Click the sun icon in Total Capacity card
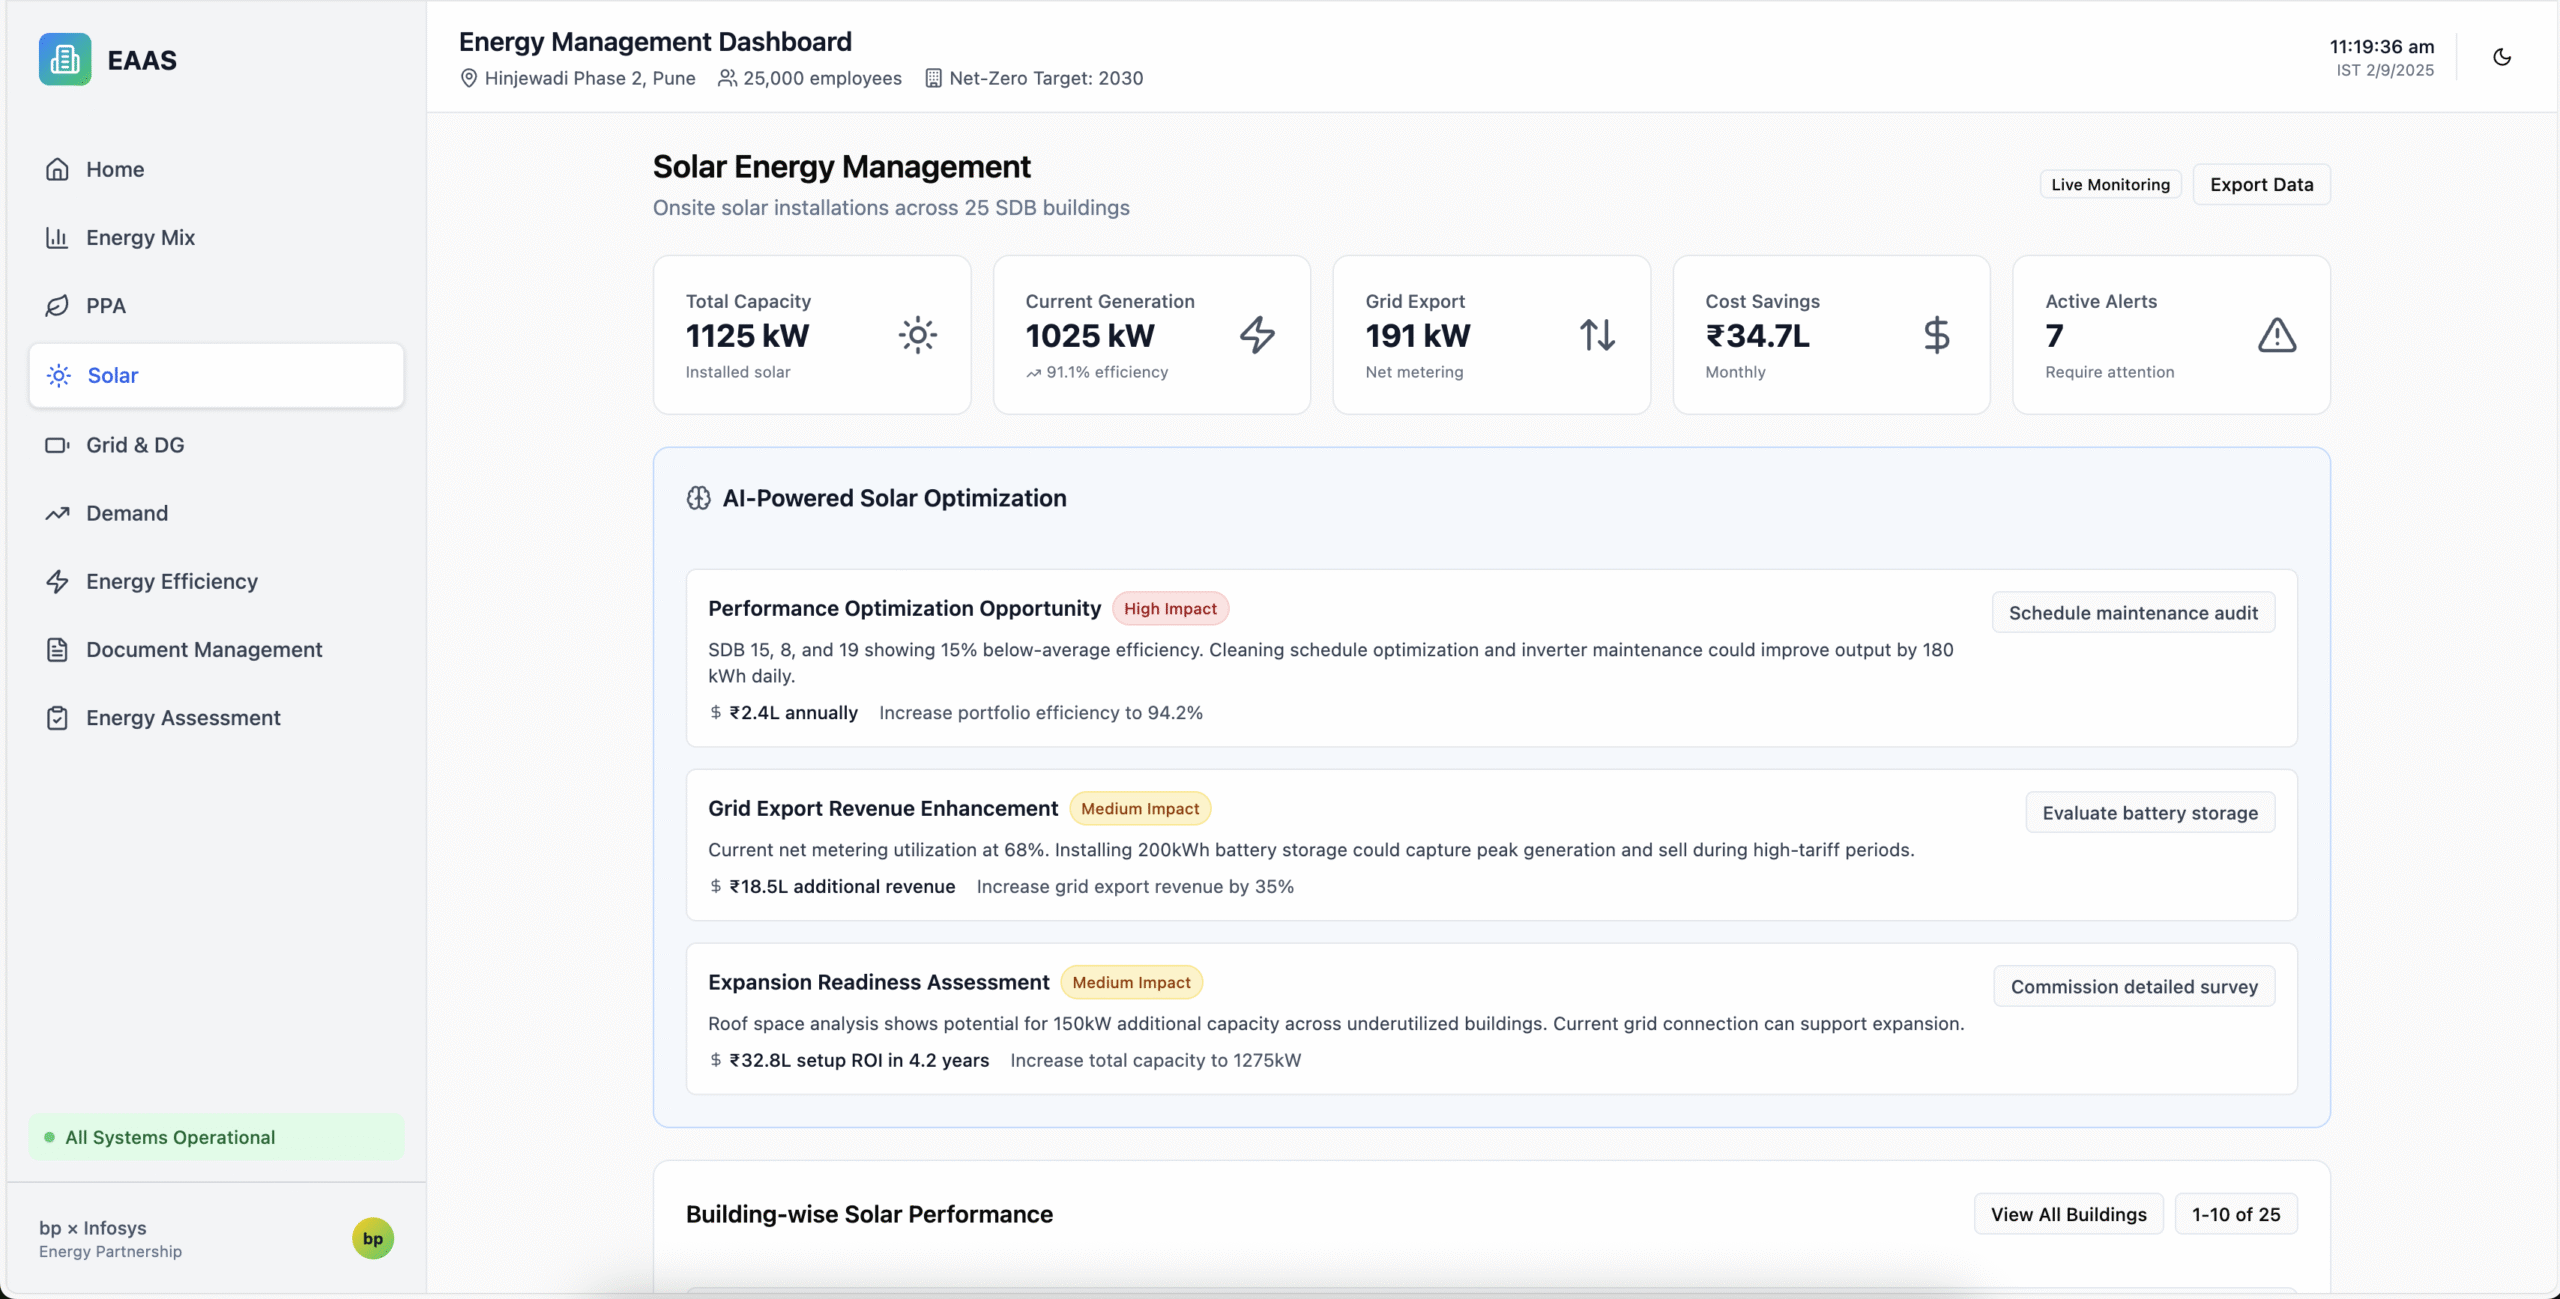The width and height of the screenshot is (2560, 1299). pos(917,335)
